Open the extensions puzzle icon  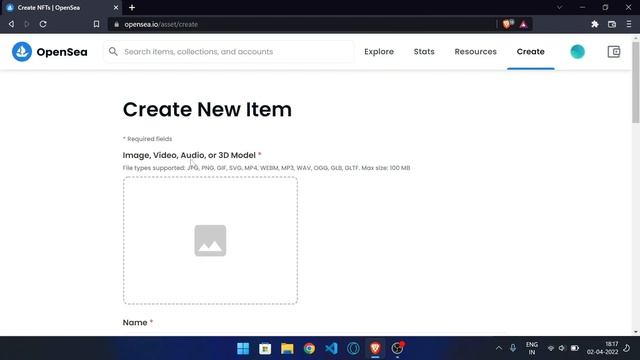pos(595,24)
